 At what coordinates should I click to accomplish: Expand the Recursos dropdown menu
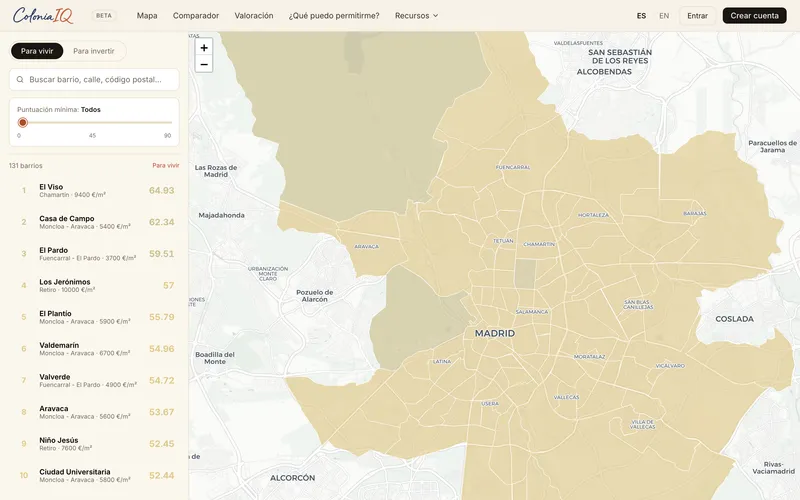[416, 16]
